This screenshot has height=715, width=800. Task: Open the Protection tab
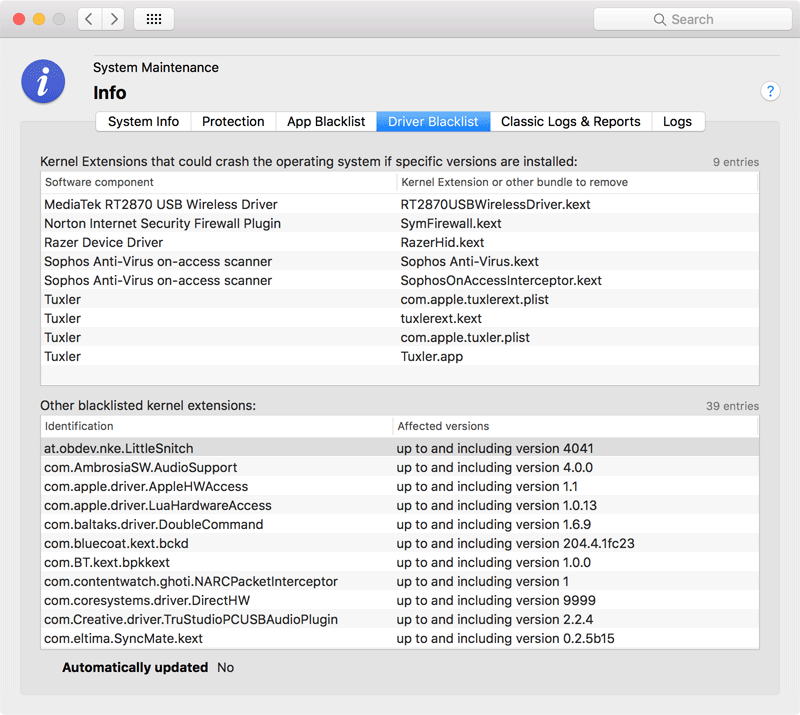point(233,121)
